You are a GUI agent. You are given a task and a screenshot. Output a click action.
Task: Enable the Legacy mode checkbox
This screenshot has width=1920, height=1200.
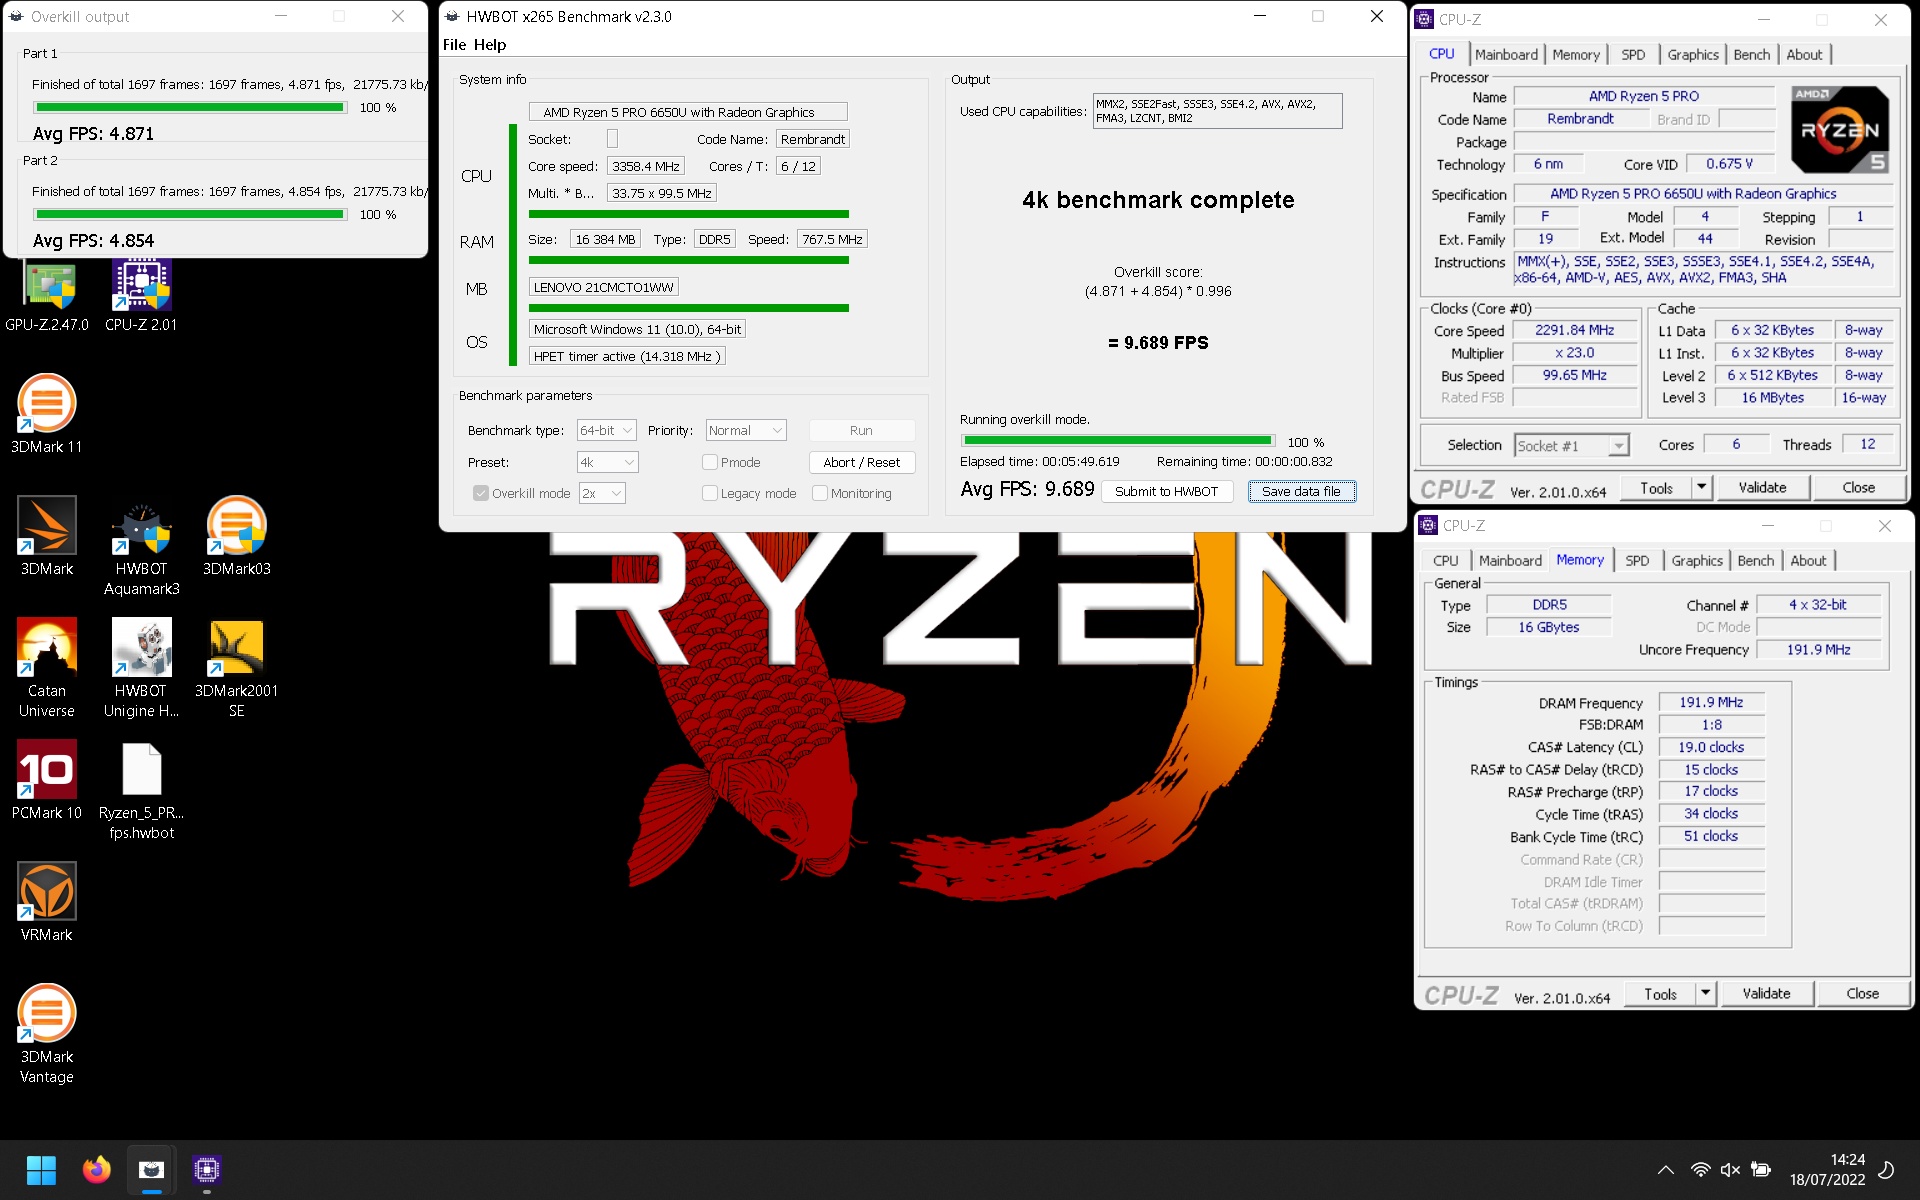pos(710,493)
